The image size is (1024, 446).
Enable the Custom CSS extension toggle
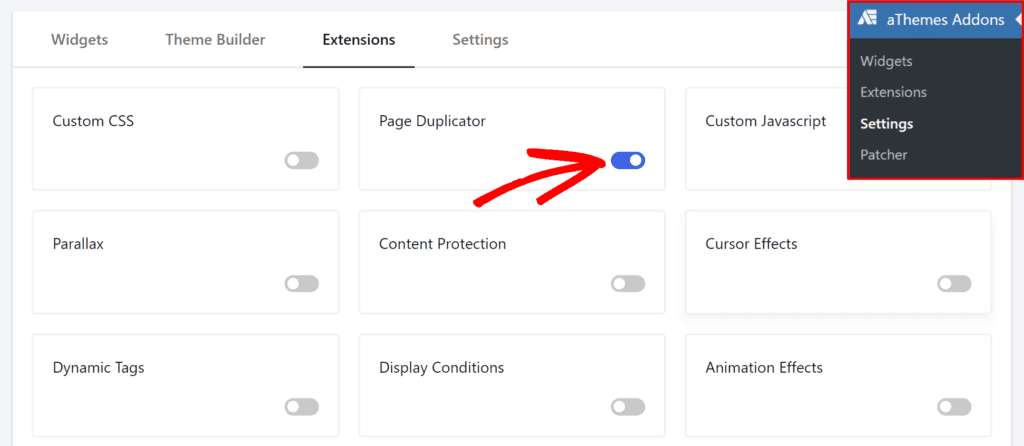(301, 160)
